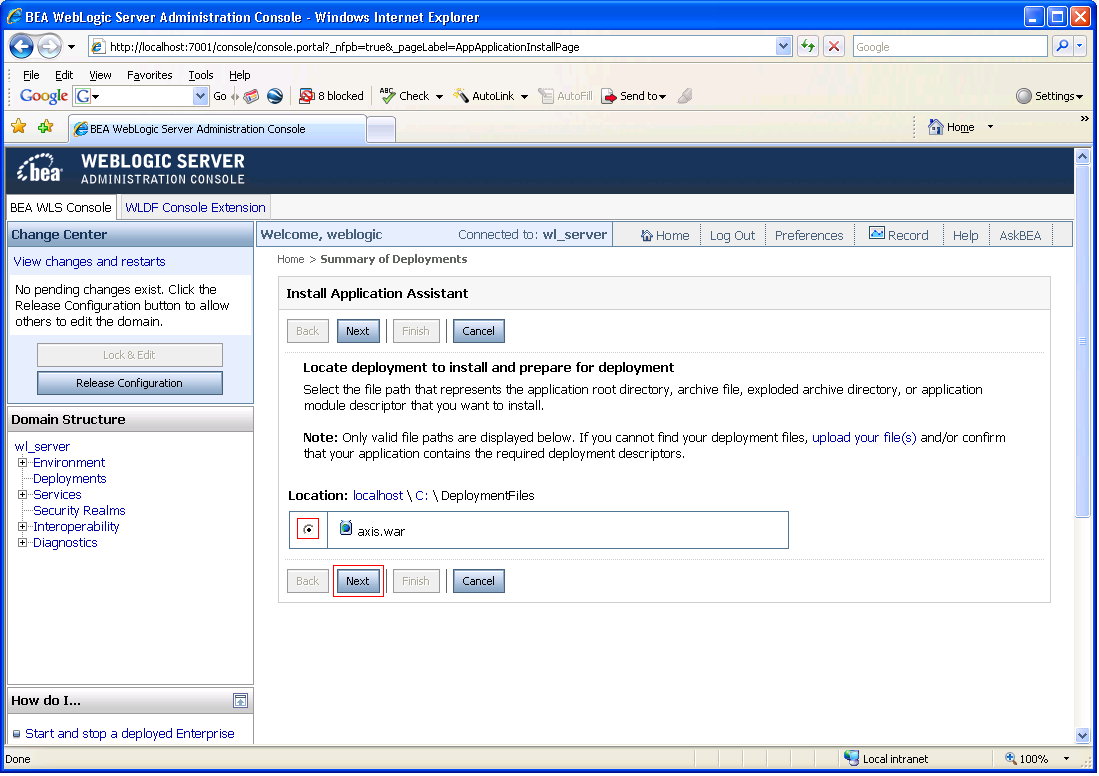The height and width of the screenshot is (776, 1099).
Task: Click the How do I panel minimize icon
Action: (240, 700)
